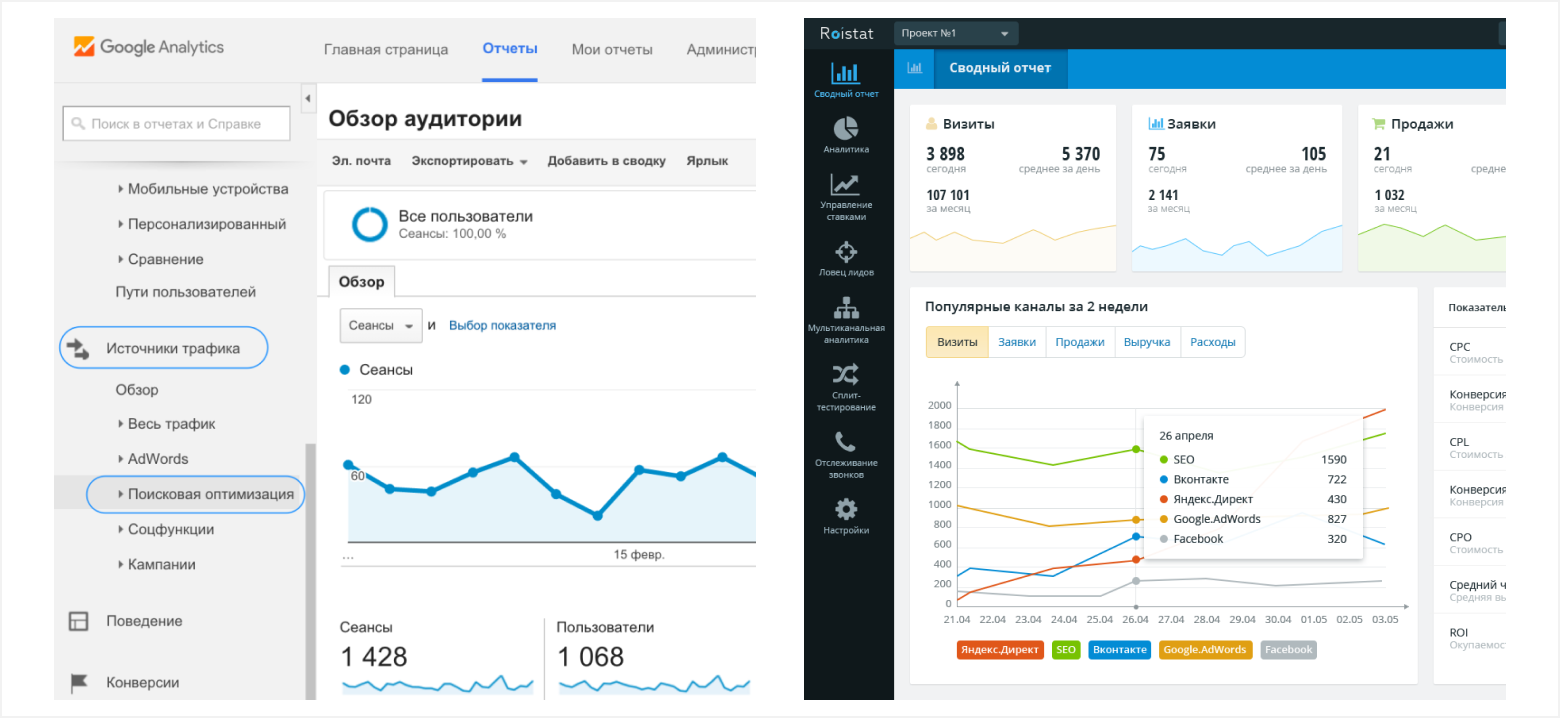
Task: Select the Мультиканальная аналитика hierarchy icon
Action: coord(846,307)
